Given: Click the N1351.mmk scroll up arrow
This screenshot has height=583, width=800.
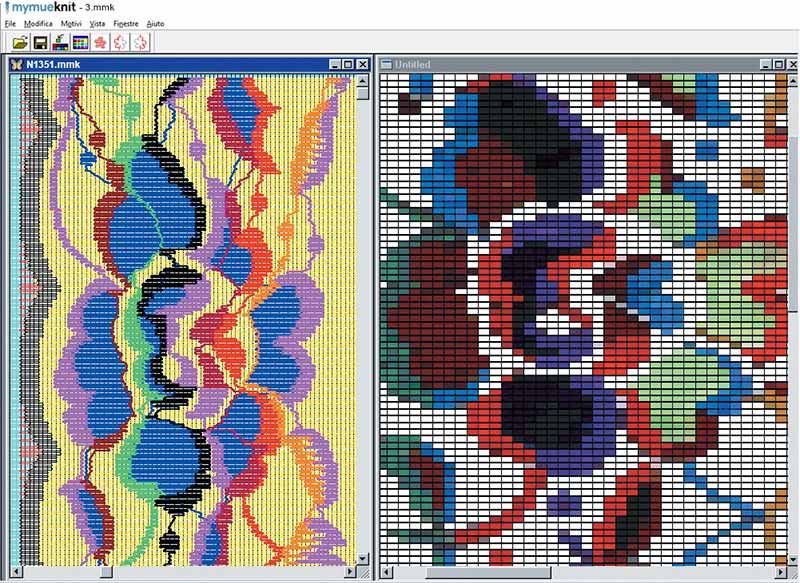Looking at the screenshot, I should tap(363, 81).
